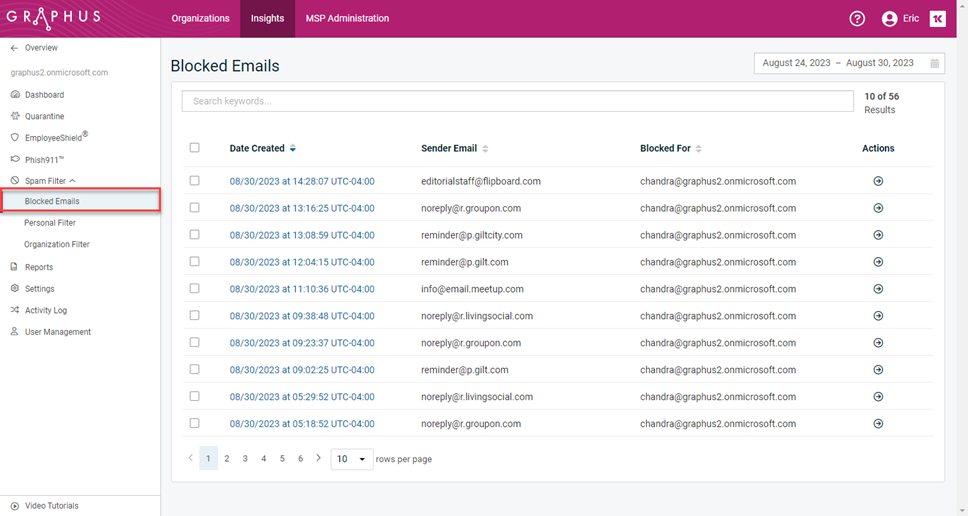This screenshot has height=516, width=968.
Task: Open the Insights top menu
Action: click(267, 19)
